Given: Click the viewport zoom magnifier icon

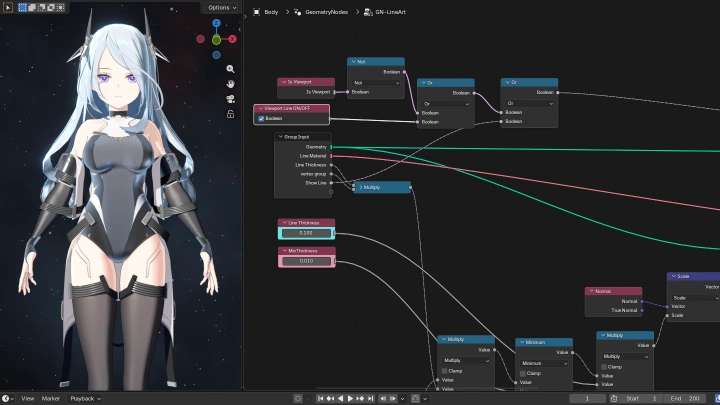Looking at the screenshot, I should point(231,69).
